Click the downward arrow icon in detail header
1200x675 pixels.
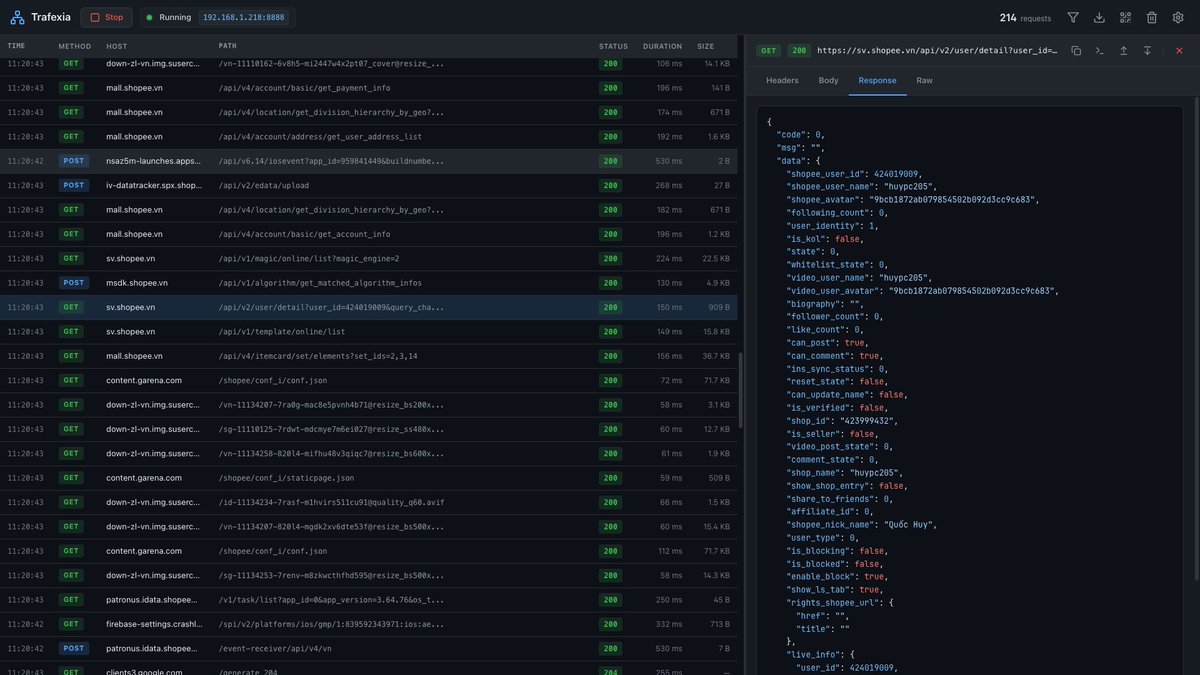pos(1147,50)
